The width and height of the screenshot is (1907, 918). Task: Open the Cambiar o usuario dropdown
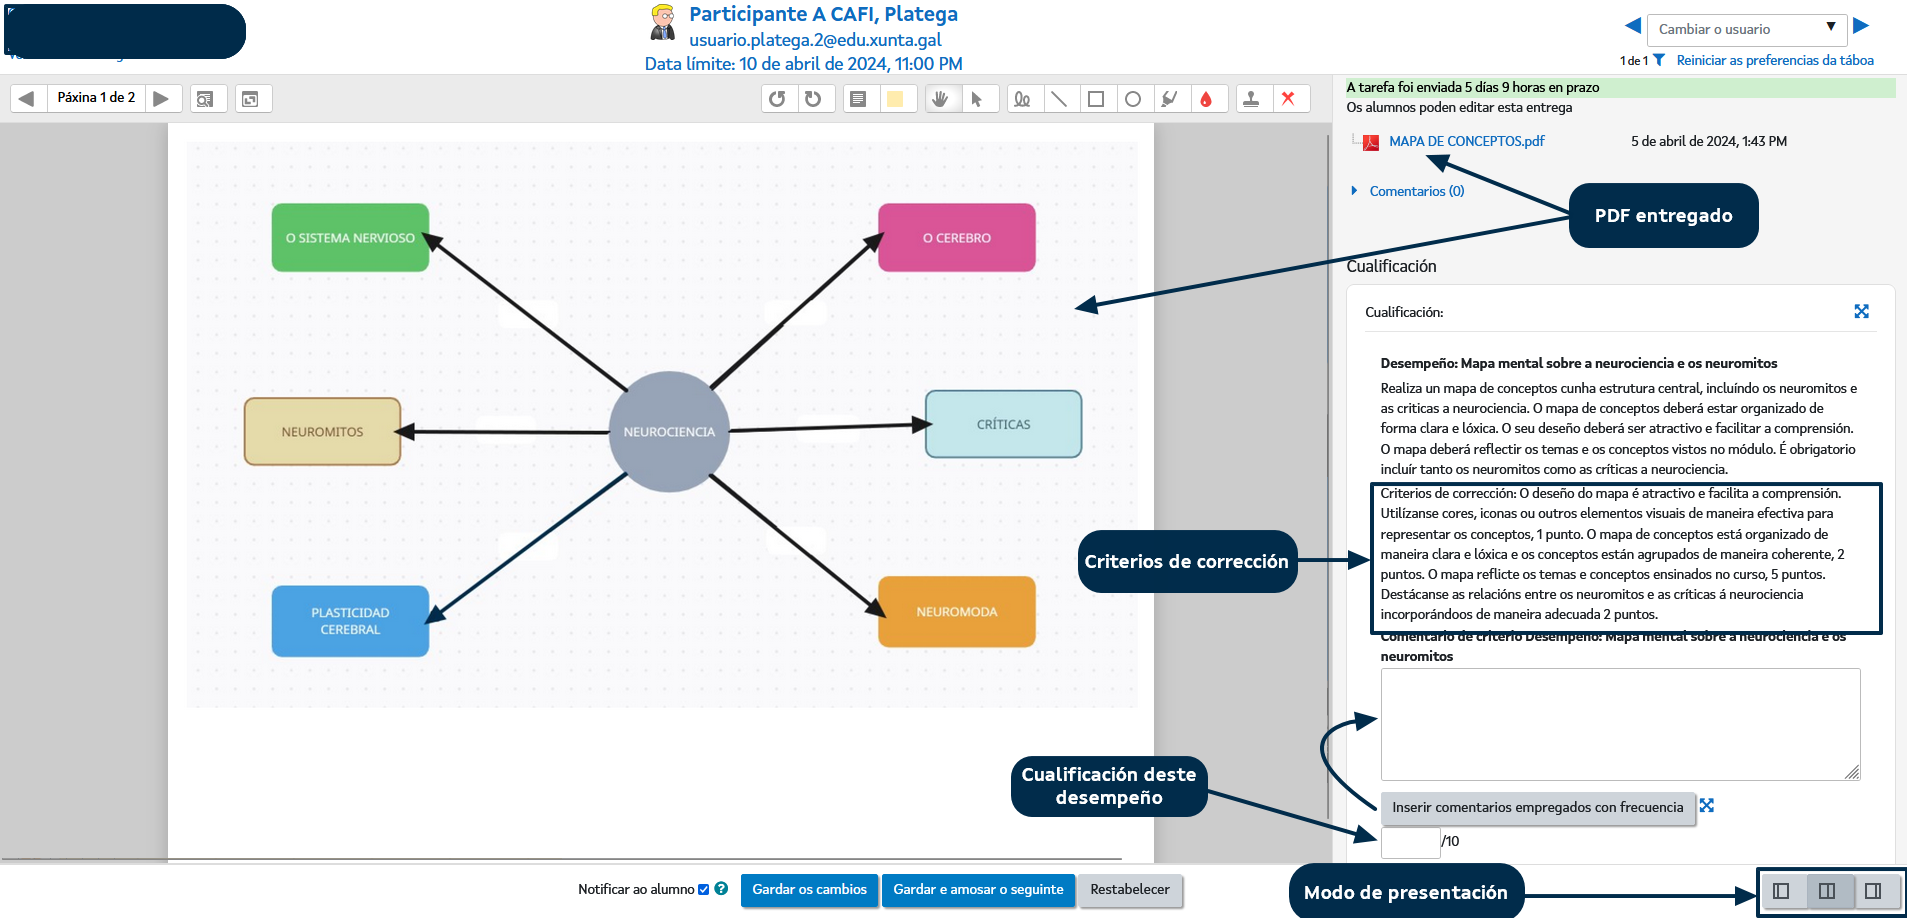(1746, 29)
